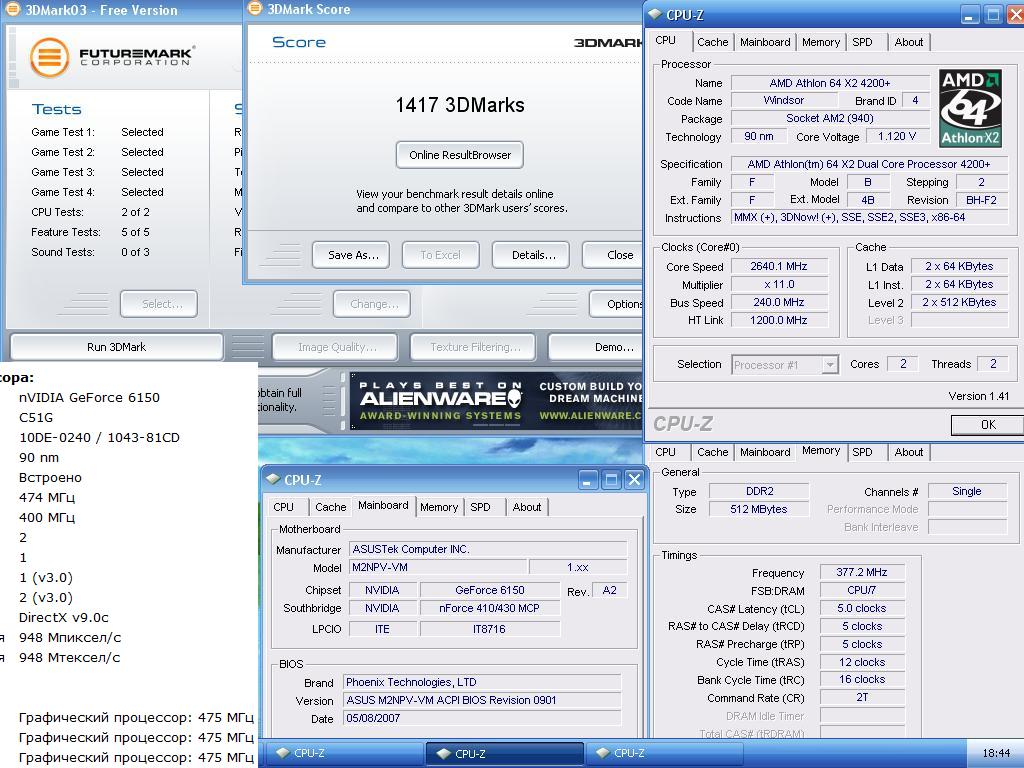This screenshot has height=768, width=1024.
Task: Click the title icon of the Mainboard CPU-Z window
Action: point(272,479)
